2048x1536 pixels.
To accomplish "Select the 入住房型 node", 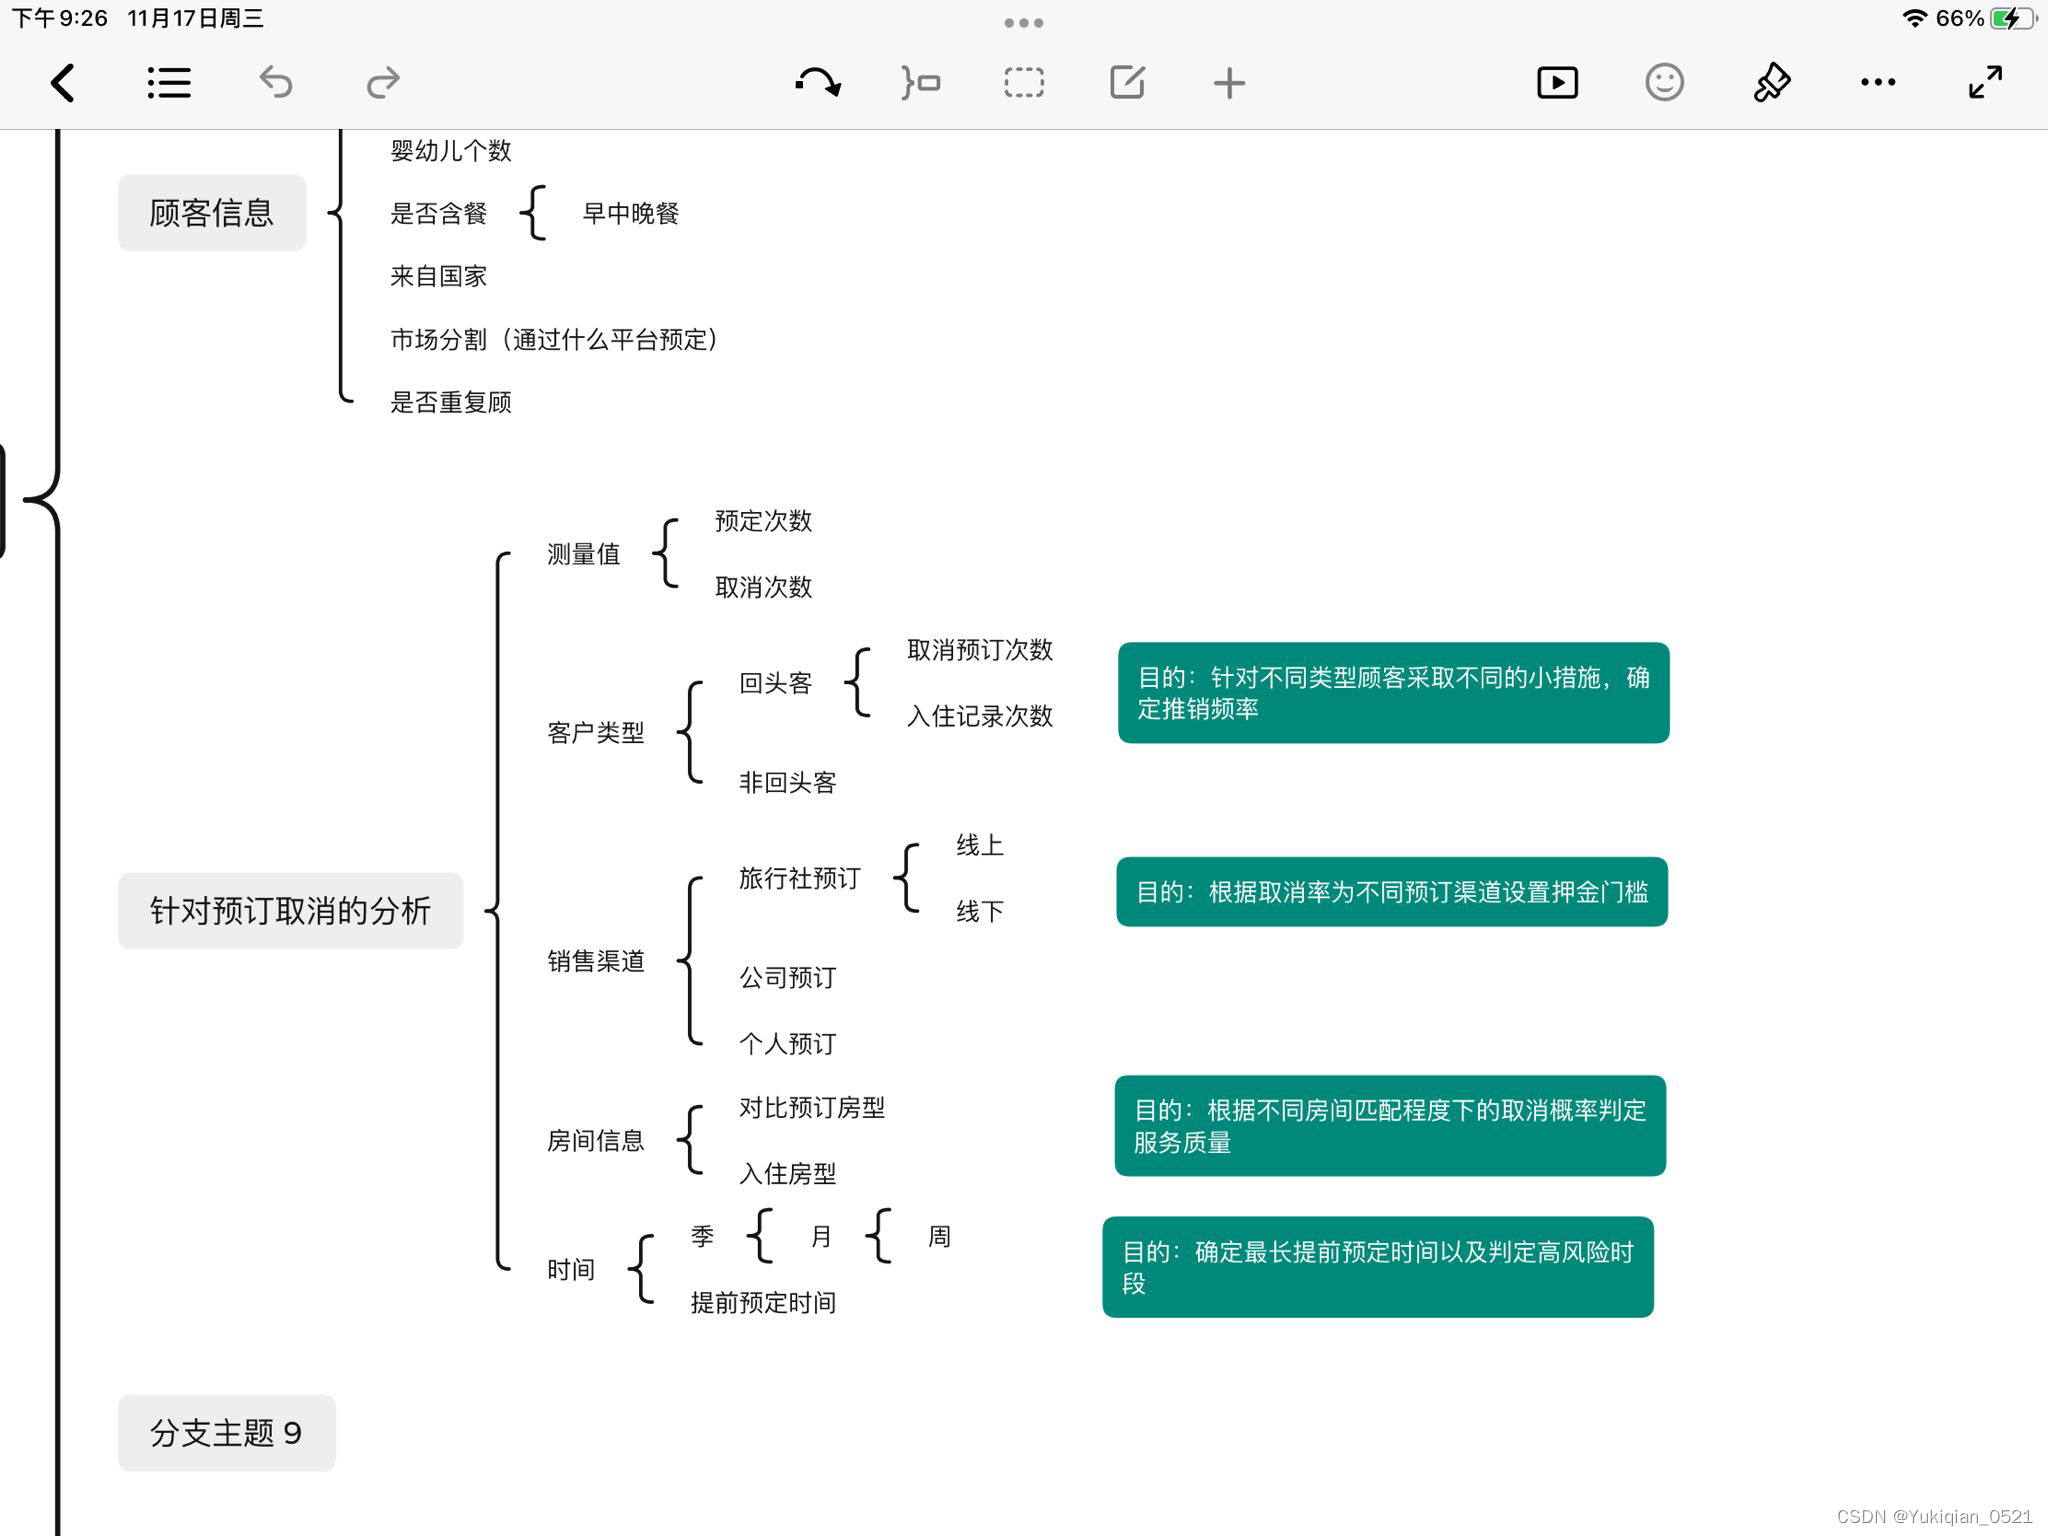I will (788, 1173).
